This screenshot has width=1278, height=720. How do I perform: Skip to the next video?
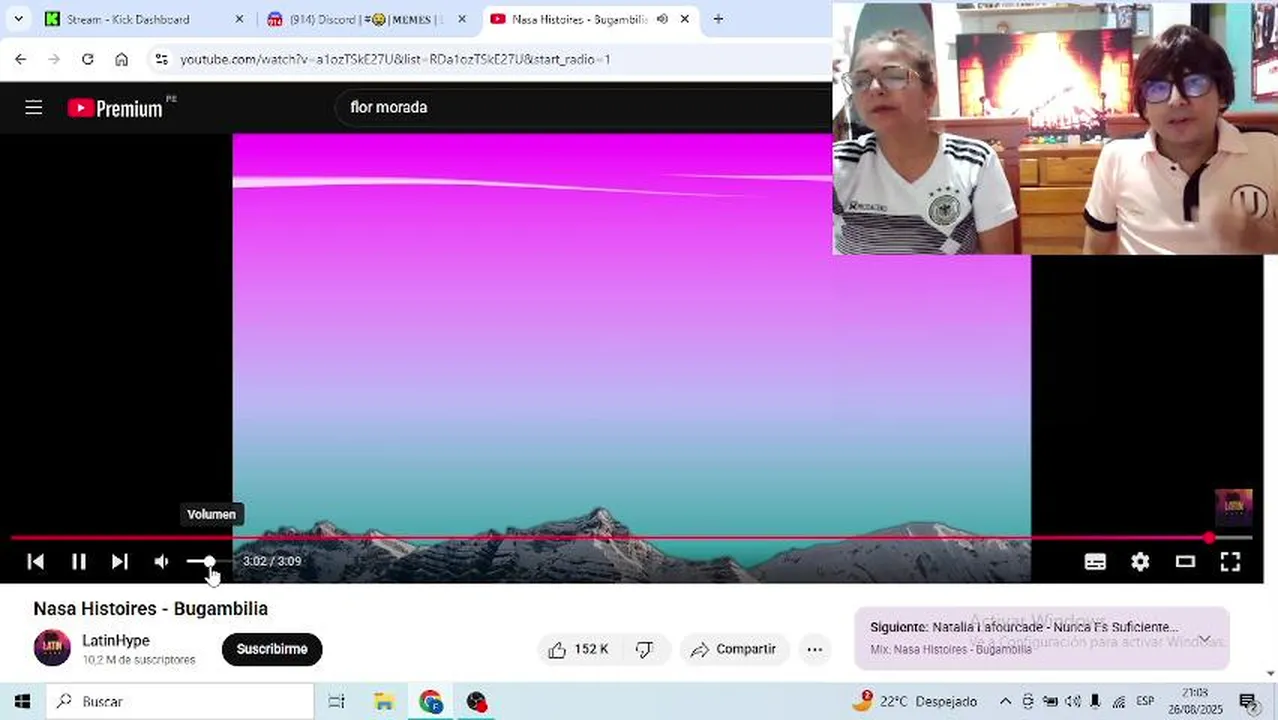120,561
